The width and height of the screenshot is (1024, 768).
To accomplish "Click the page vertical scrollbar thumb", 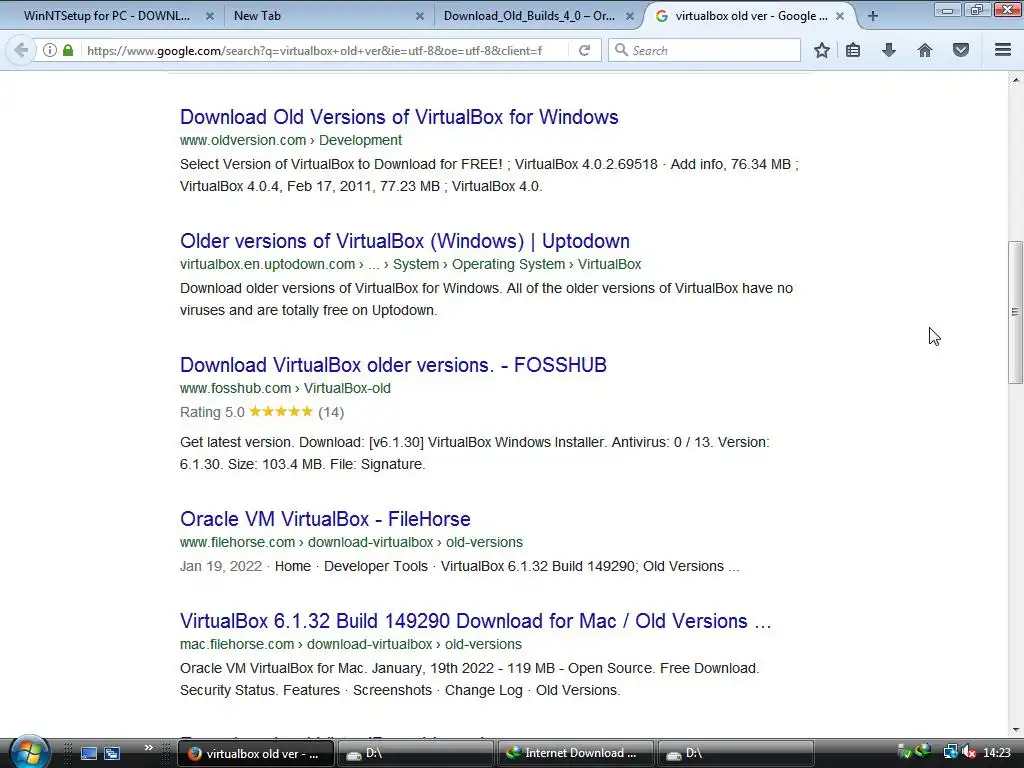I will [x=1015, y=312].
